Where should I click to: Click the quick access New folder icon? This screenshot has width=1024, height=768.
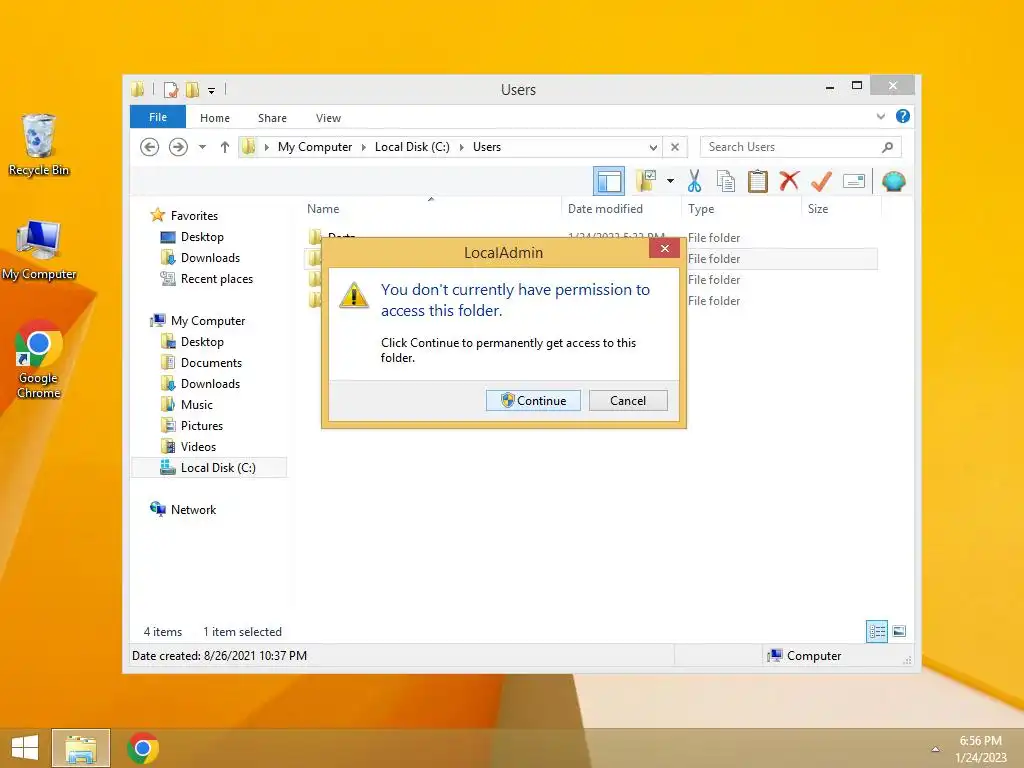click(193, 89)
